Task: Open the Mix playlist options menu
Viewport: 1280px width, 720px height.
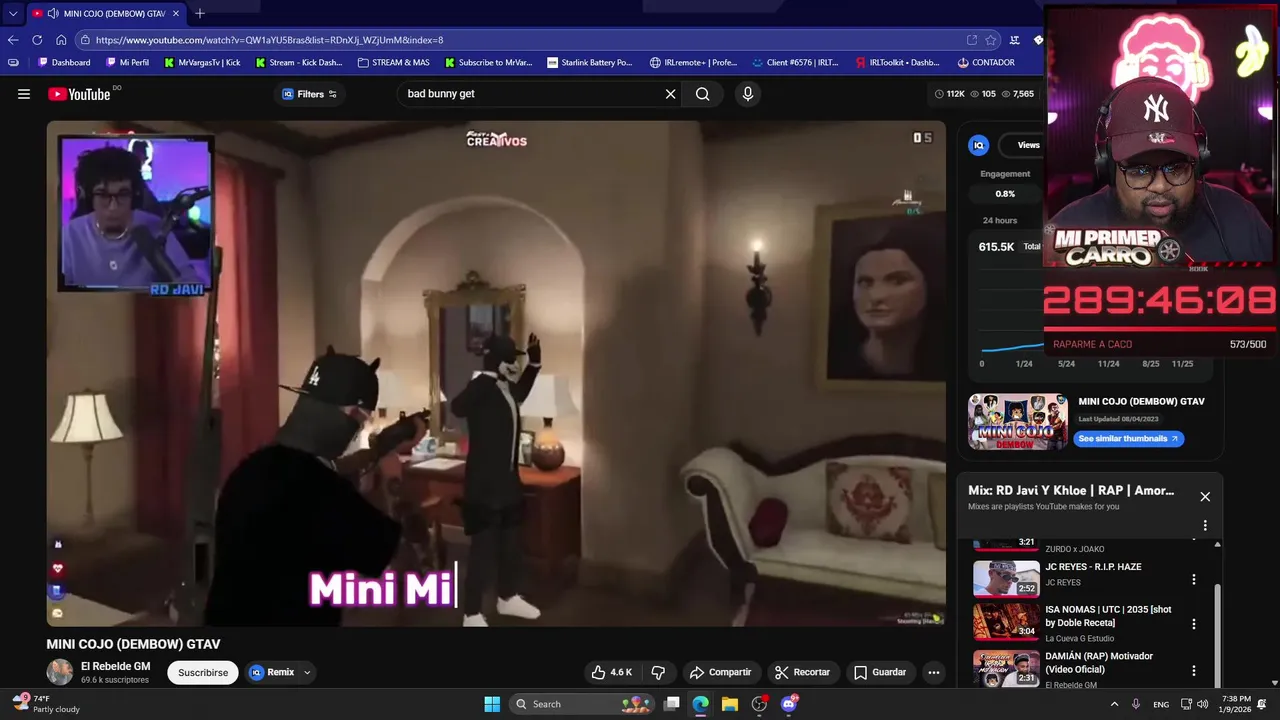Action: (1205, 525)
